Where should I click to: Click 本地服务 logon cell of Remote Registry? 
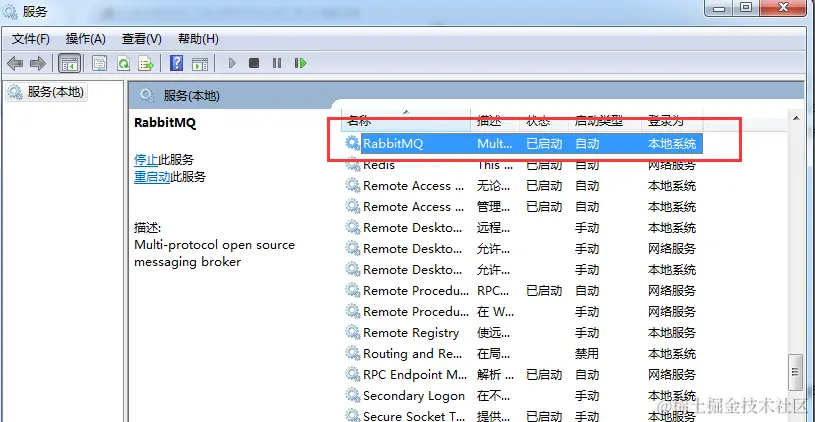(x=672, y=333)
